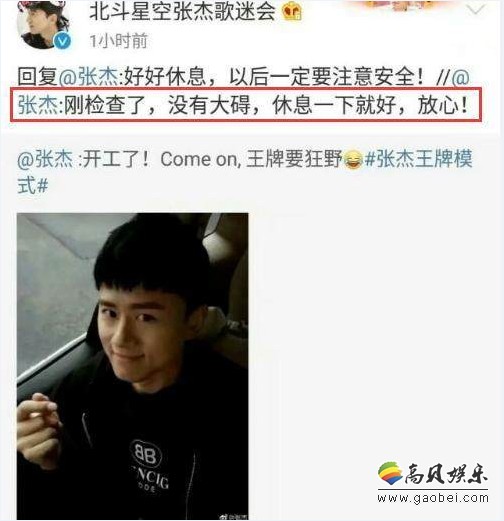Click the Weibo watermark on photo
The height and width of the screenshot is (521, 504).
point(234,517)
